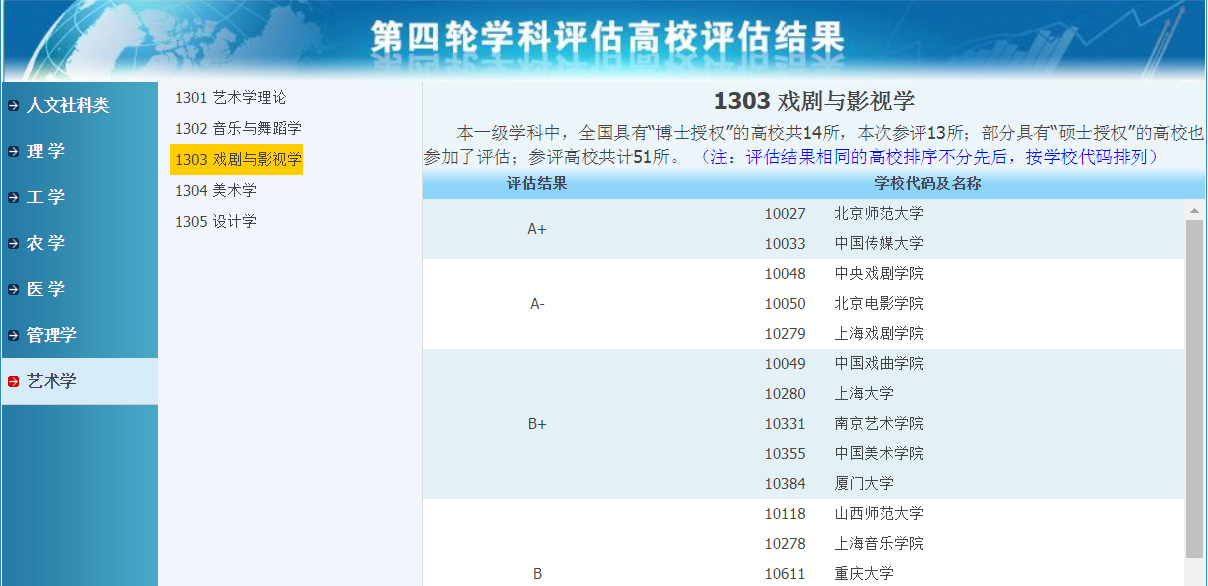Click the 评估结果 column header
Screen dimensions: 1208x586
point(537,184)
